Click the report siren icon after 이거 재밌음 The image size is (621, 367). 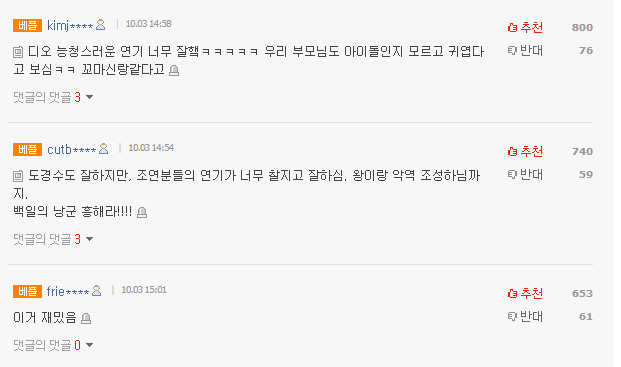(86, 318)
